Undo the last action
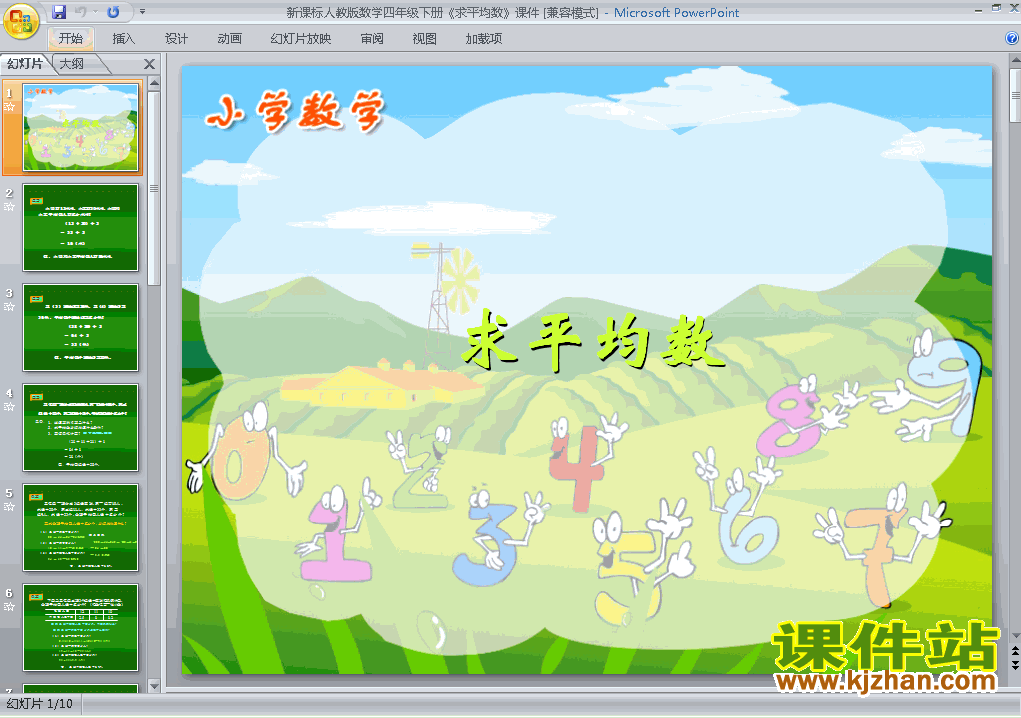1021x718 pixels. point(81,12)
